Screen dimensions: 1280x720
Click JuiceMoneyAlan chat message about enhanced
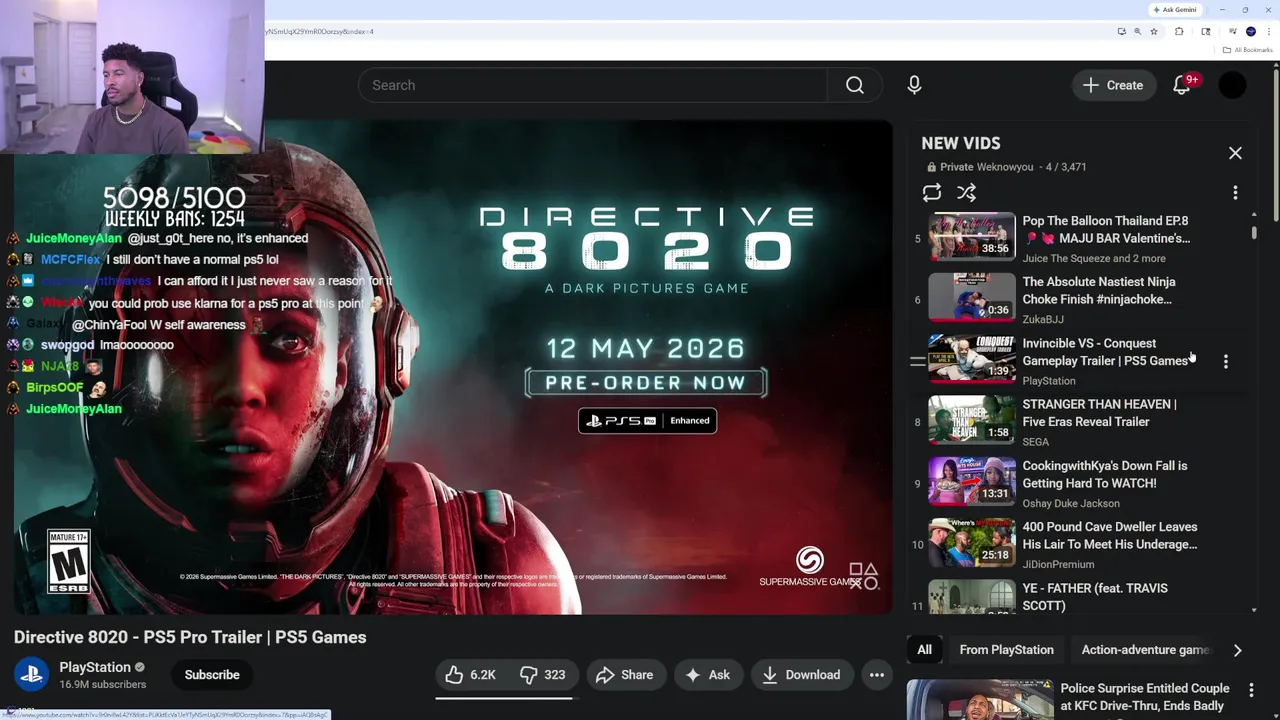[x=167, y=238]
